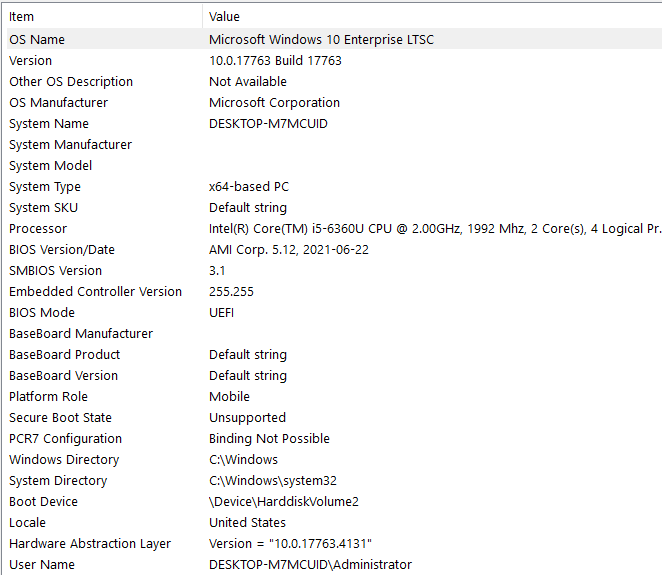Click the OS Manufacturer row
Image resolution: width=662 pixels, height=575 pixels.
58,103
